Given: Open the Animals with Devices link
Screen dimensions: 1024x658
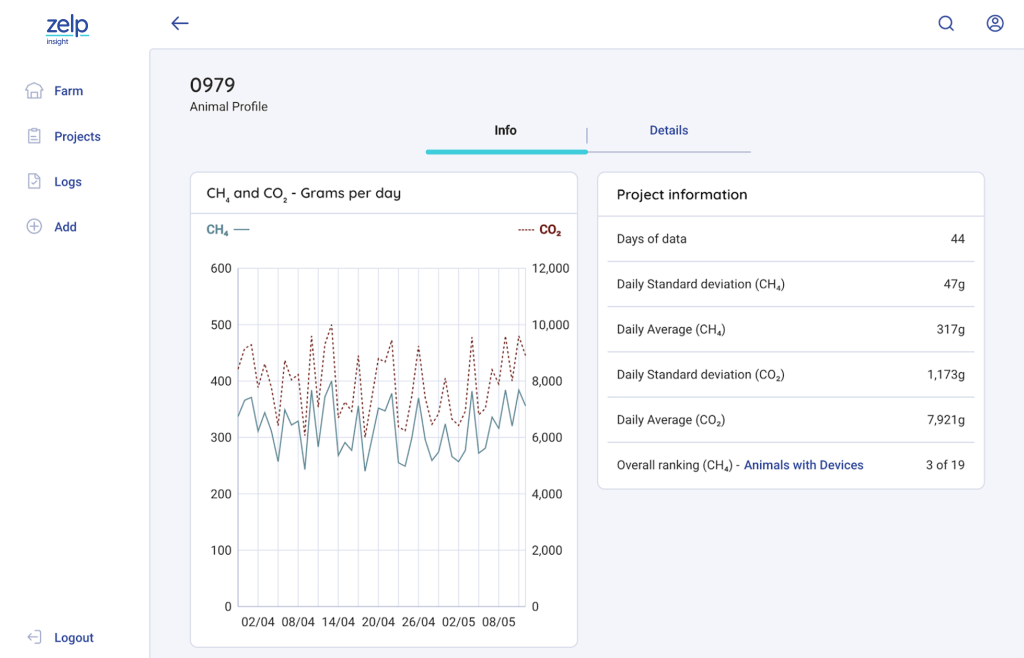Looking at the screenshot, I should click(803, 465).
